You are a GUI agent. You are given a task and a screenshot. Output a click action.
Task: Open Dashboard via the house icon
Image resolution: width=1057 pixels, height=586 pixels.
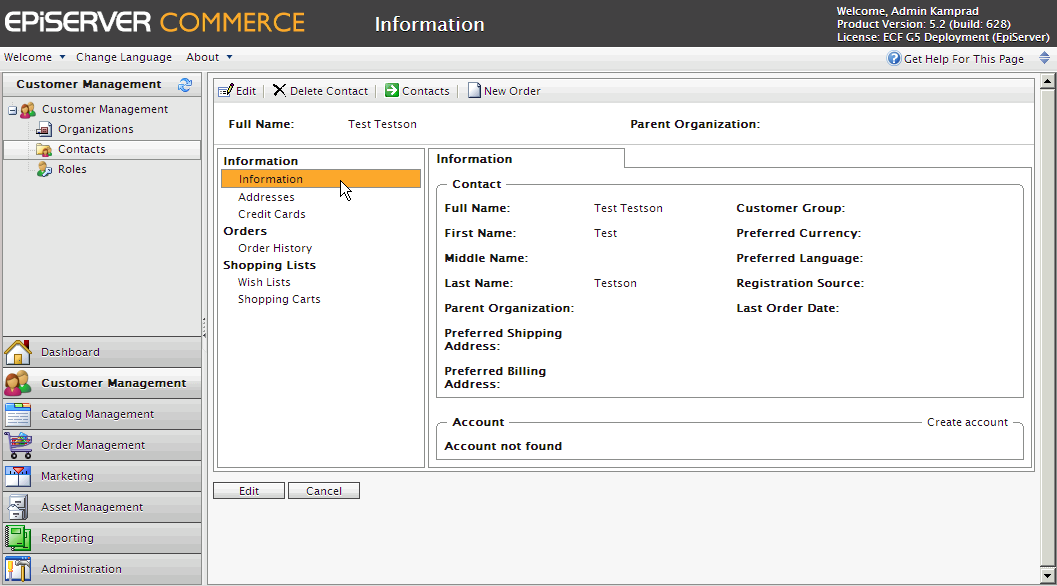click(x=18, y=352)
